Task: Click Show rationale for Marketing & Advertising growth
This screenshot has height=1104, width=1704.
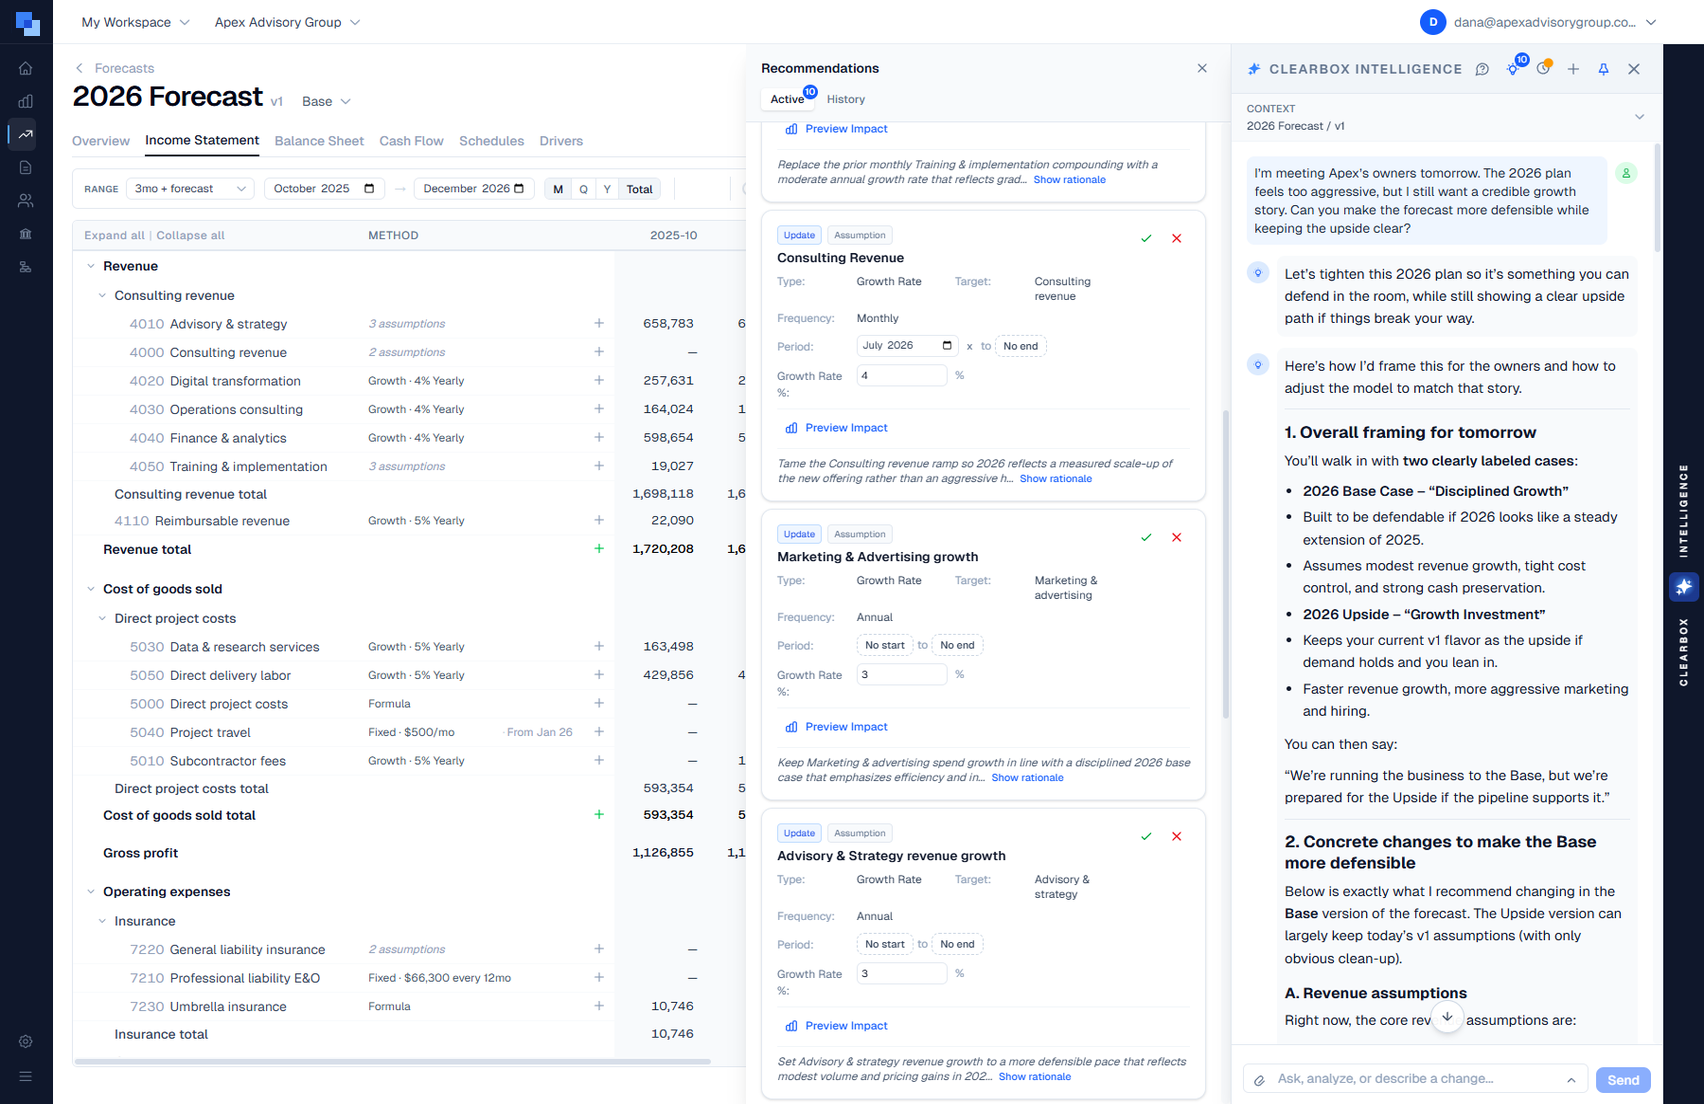Action: (x=1027, y=778)
